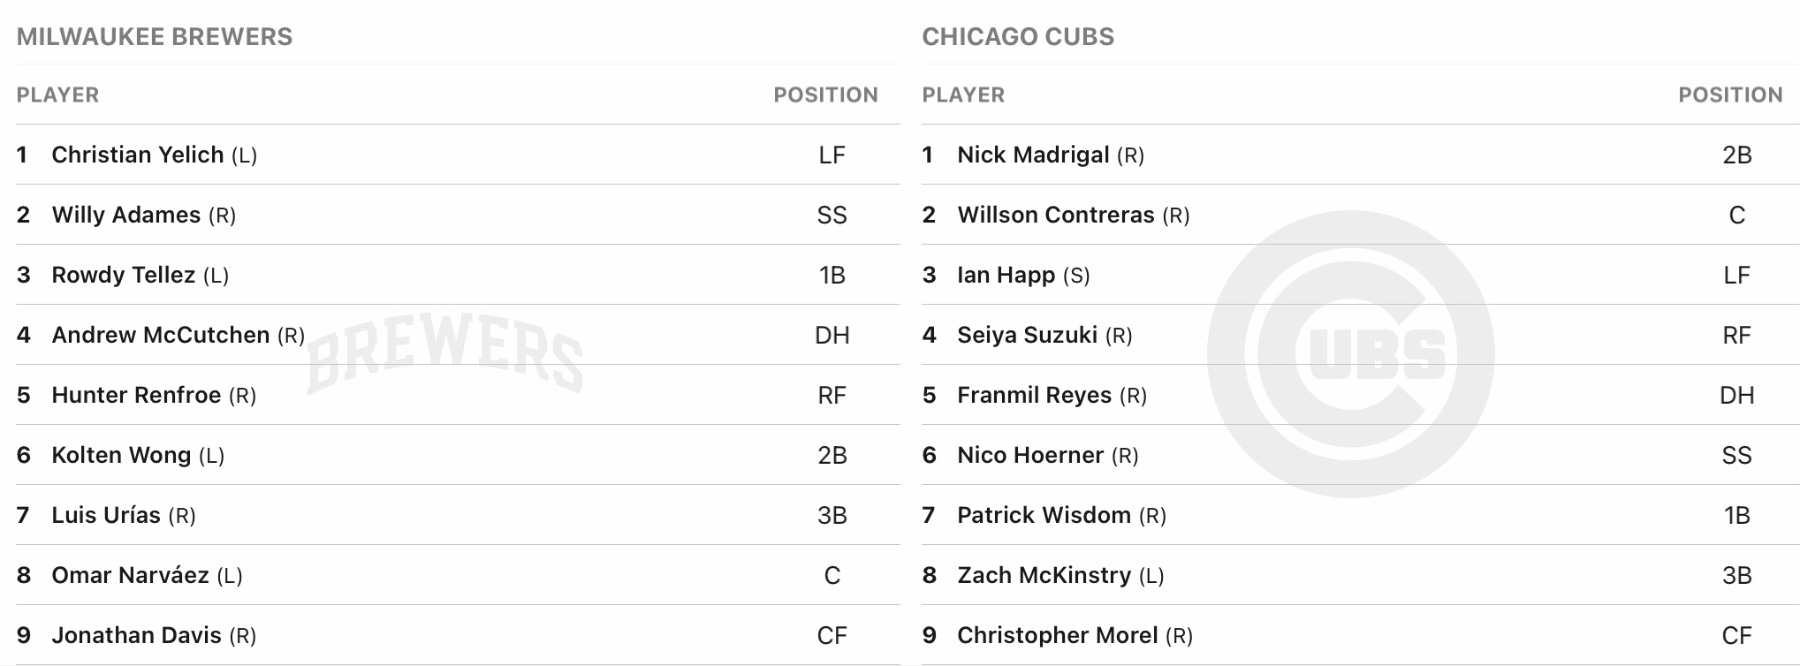
Task: Open Jonathan Davis player link
Action: (x=136, y=635)
